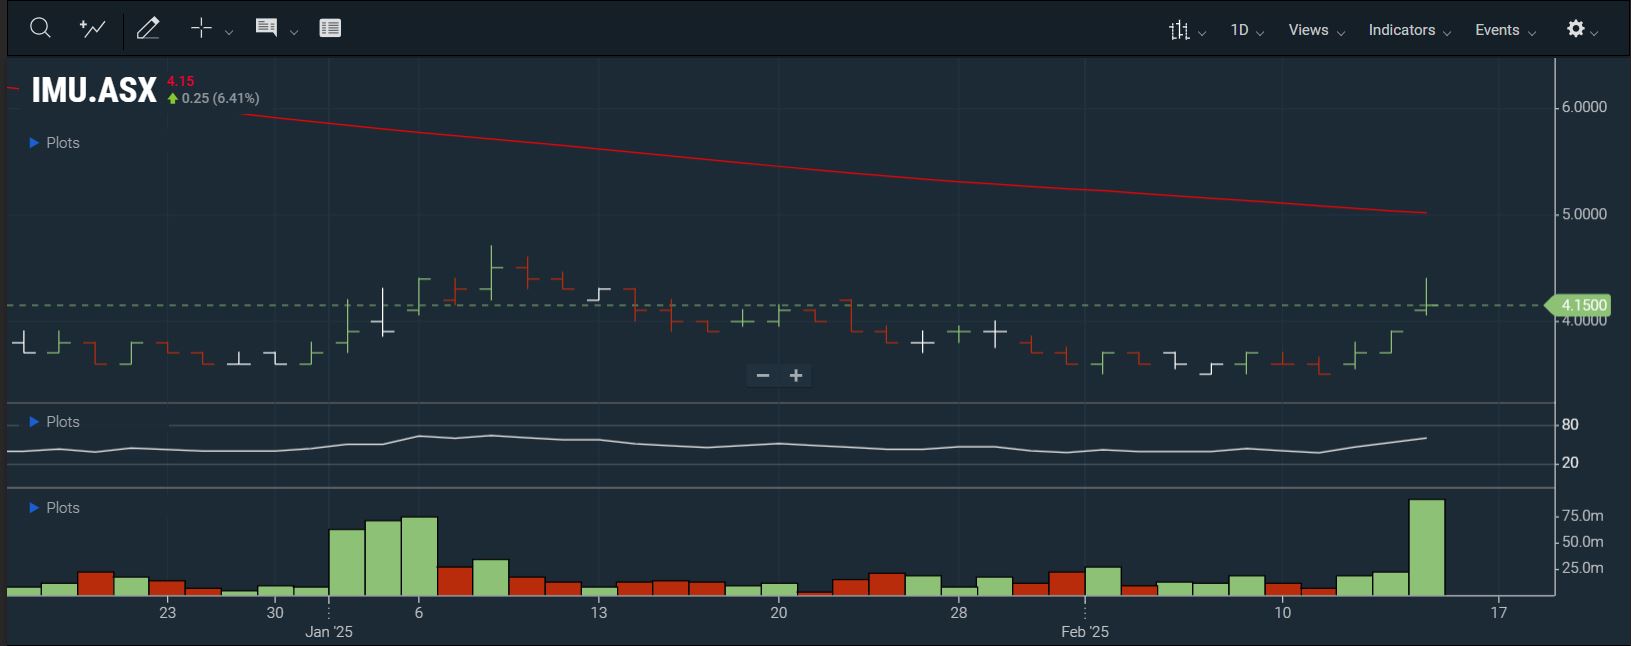Image resolution: width=1631 pixels, height=646 pixels.
Task: Open the chart type bar-style dropdown
Action: pos(1187,30)
